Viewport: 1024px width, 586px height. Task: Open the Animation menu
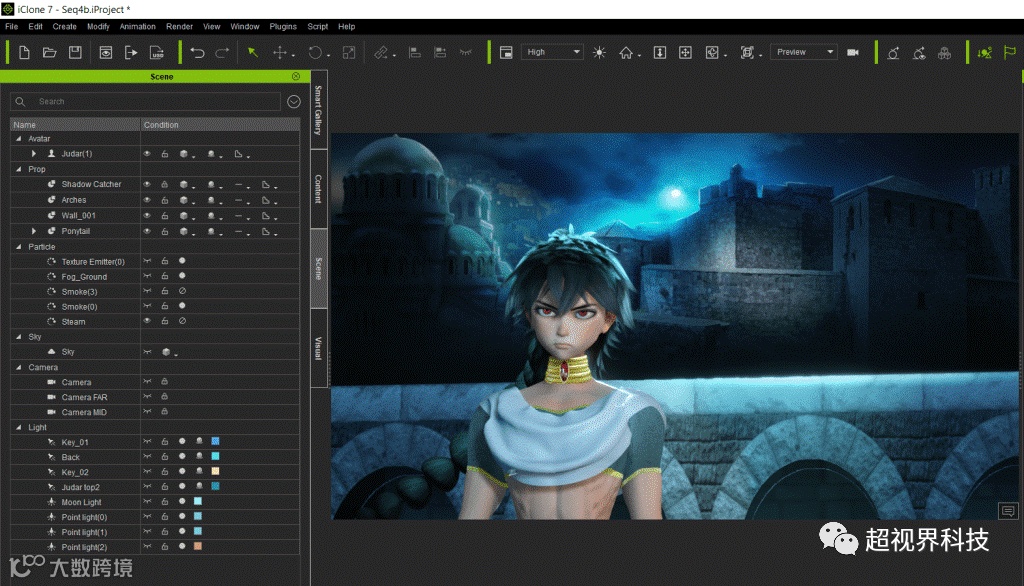click(x=137, y=27)
